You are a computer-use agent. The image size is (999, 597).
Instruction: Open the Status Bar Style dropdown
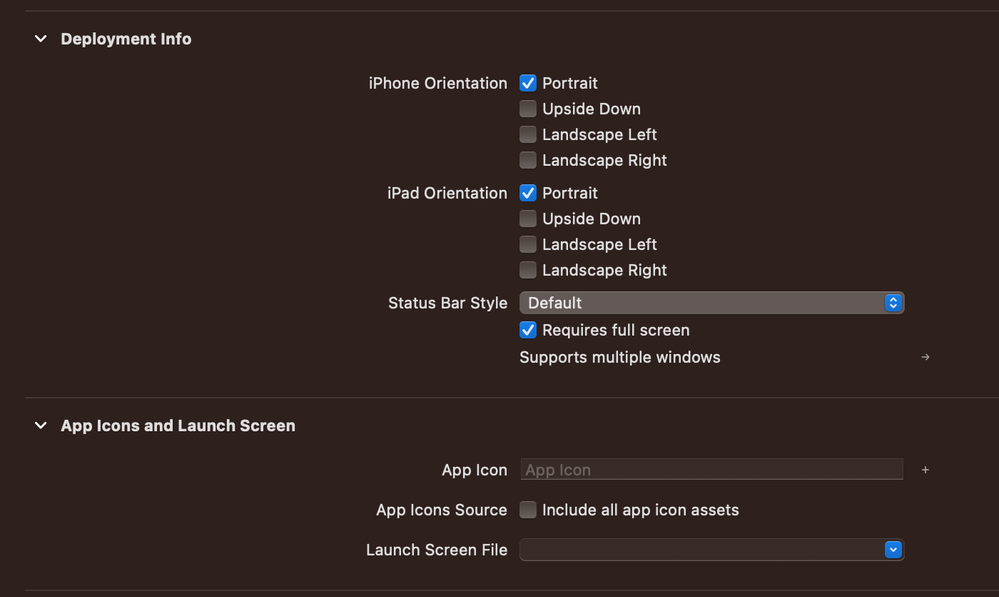coord(711,303)
